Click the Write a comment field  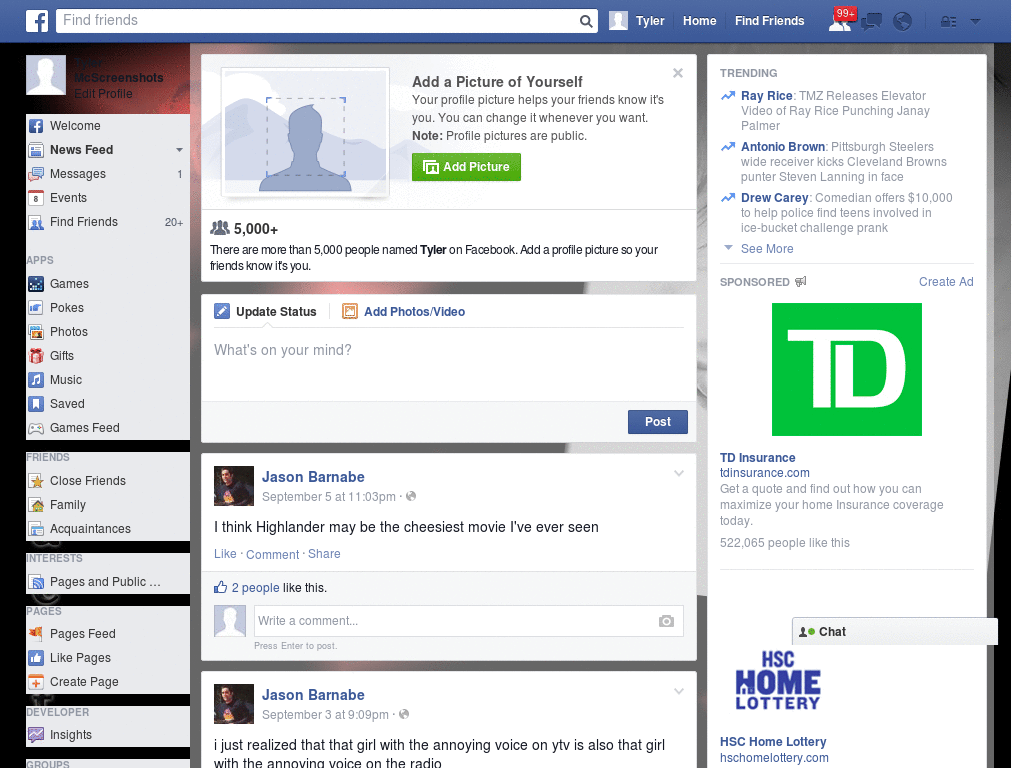pos(468,621)
